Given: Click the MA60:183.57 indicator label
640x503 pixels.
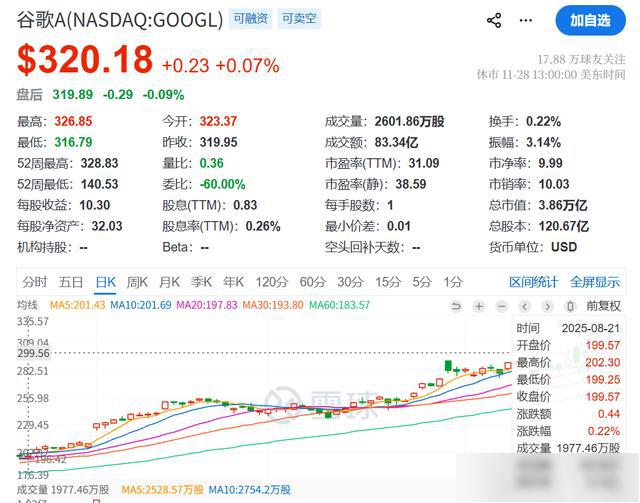Looking at the screenshot, I should pos(340,305).
